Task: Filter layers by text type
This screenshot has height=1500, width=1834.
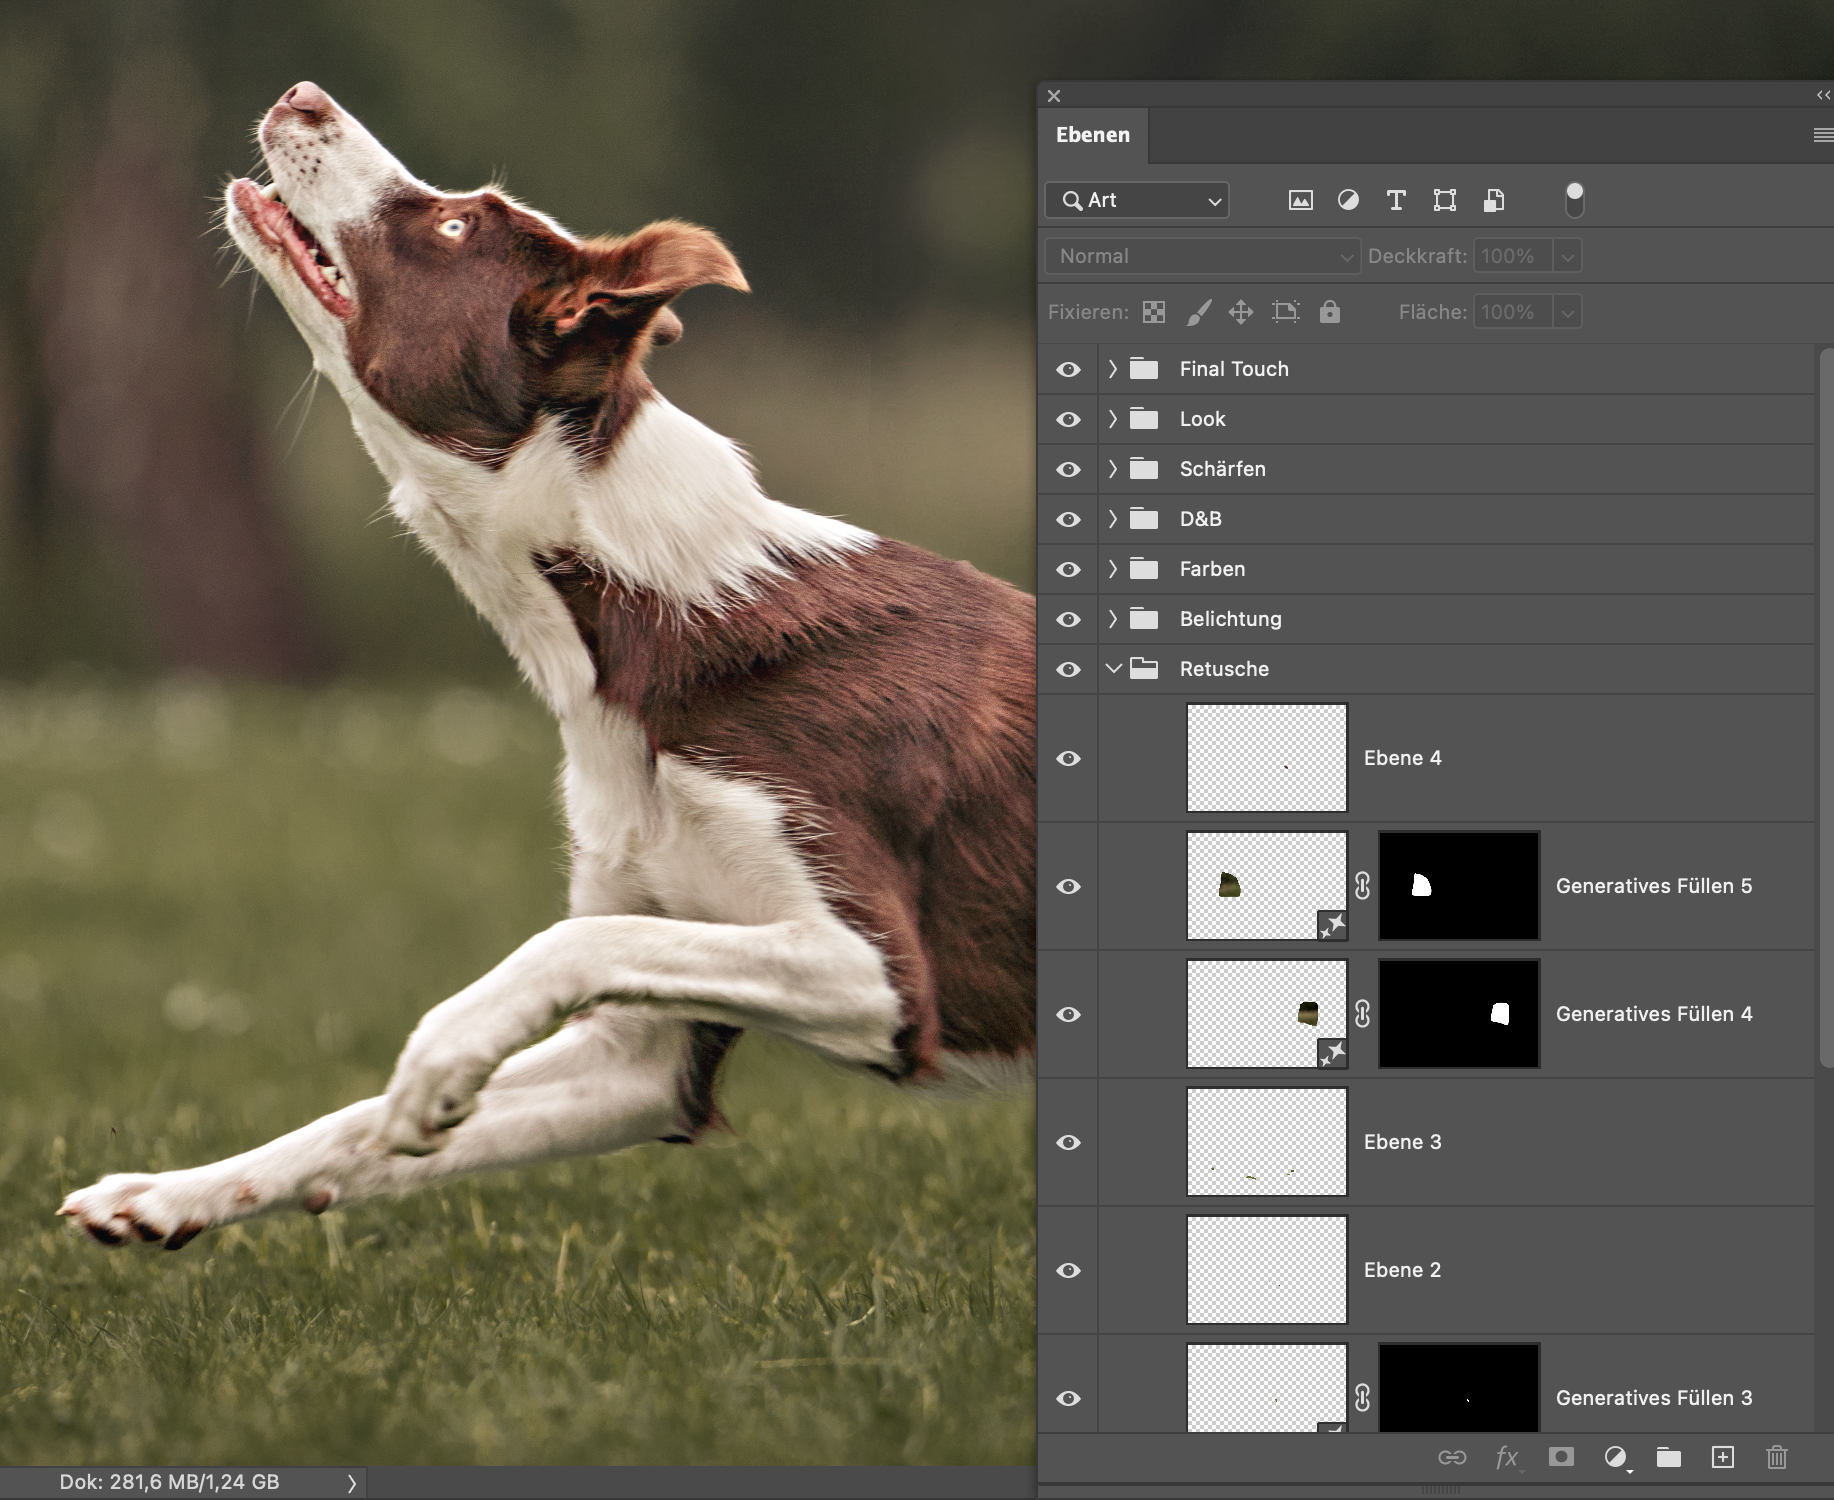Action: pos(1396,200)
